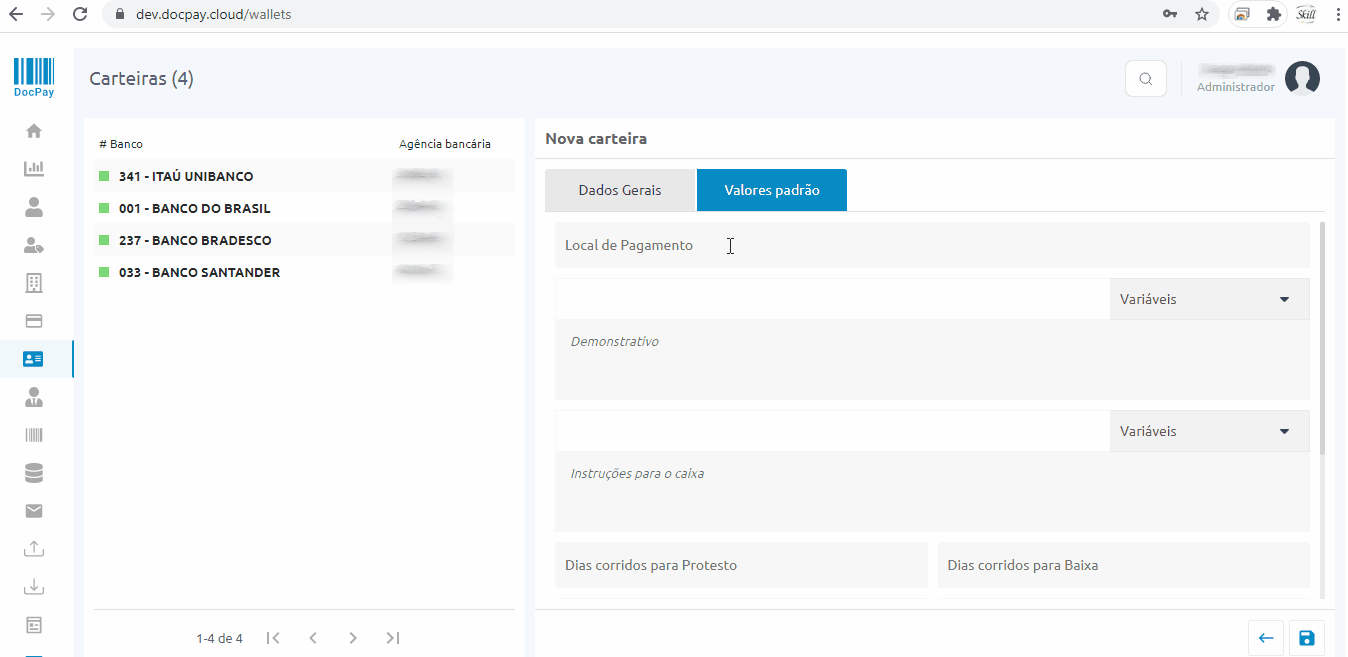Open the upload icon in sidebar
The image size is (1348, 657).
[x=34, y=549]
